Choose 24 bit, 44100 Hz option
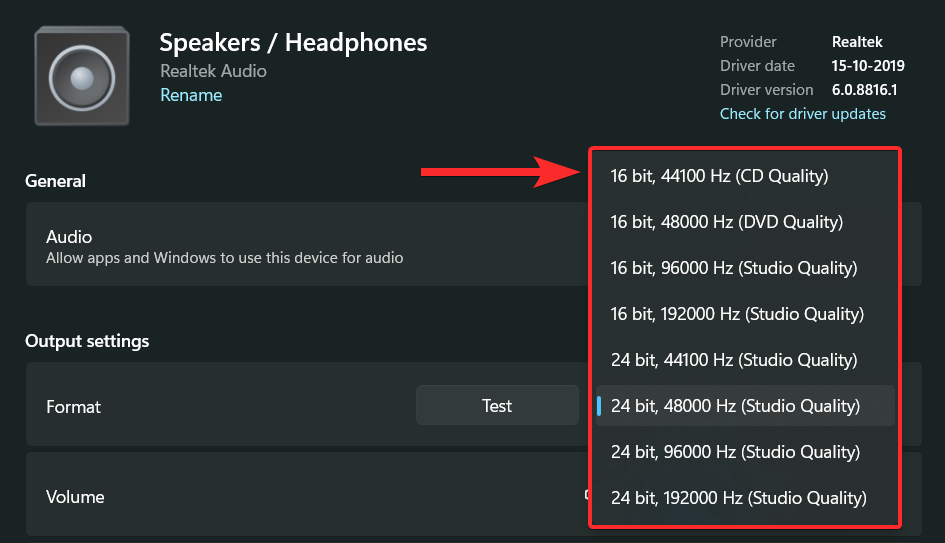 [x=733, y=360]
